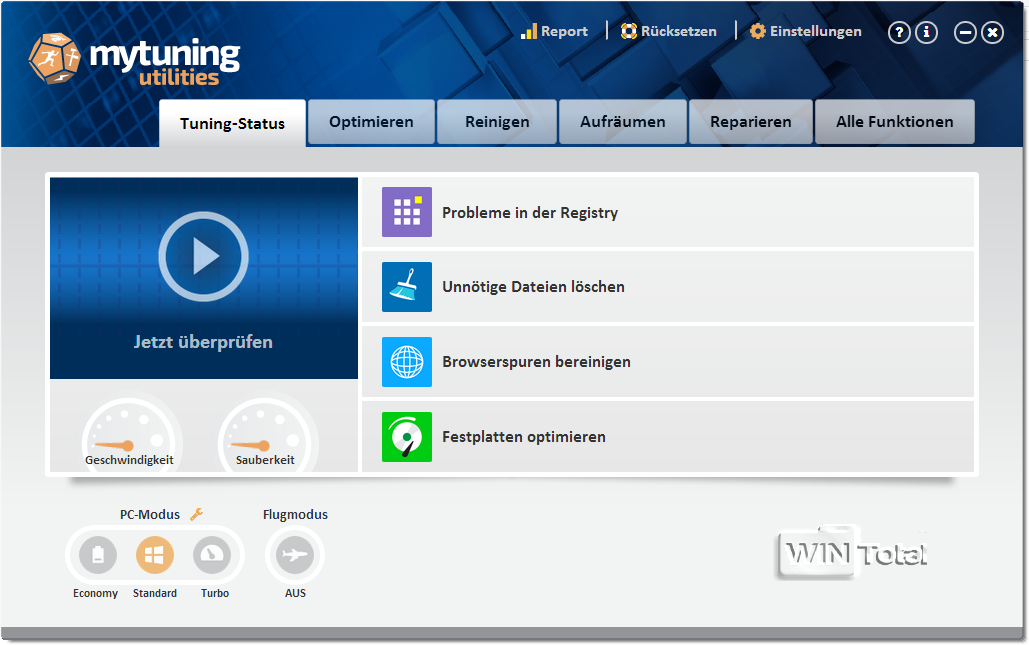Switch to the Tuning-Status tab
Viewport: 1029px width, 645px height.
click(x=232, y=123)
